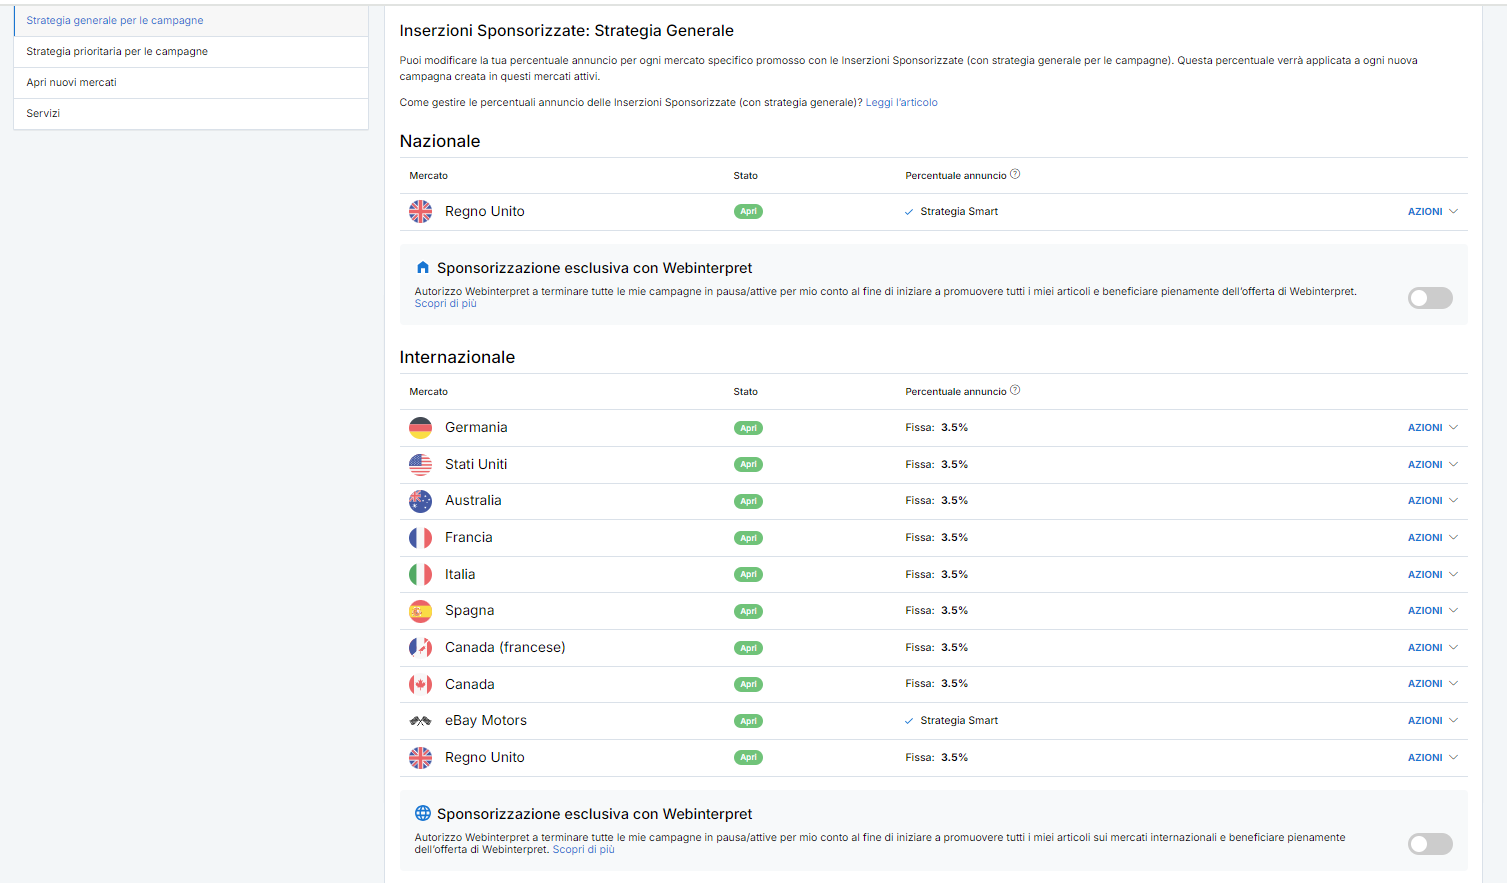Screen dimensions: 1507x883
Task: Click Aprl status badge for national Regno Unito
Action: click(x=748, y=212)
